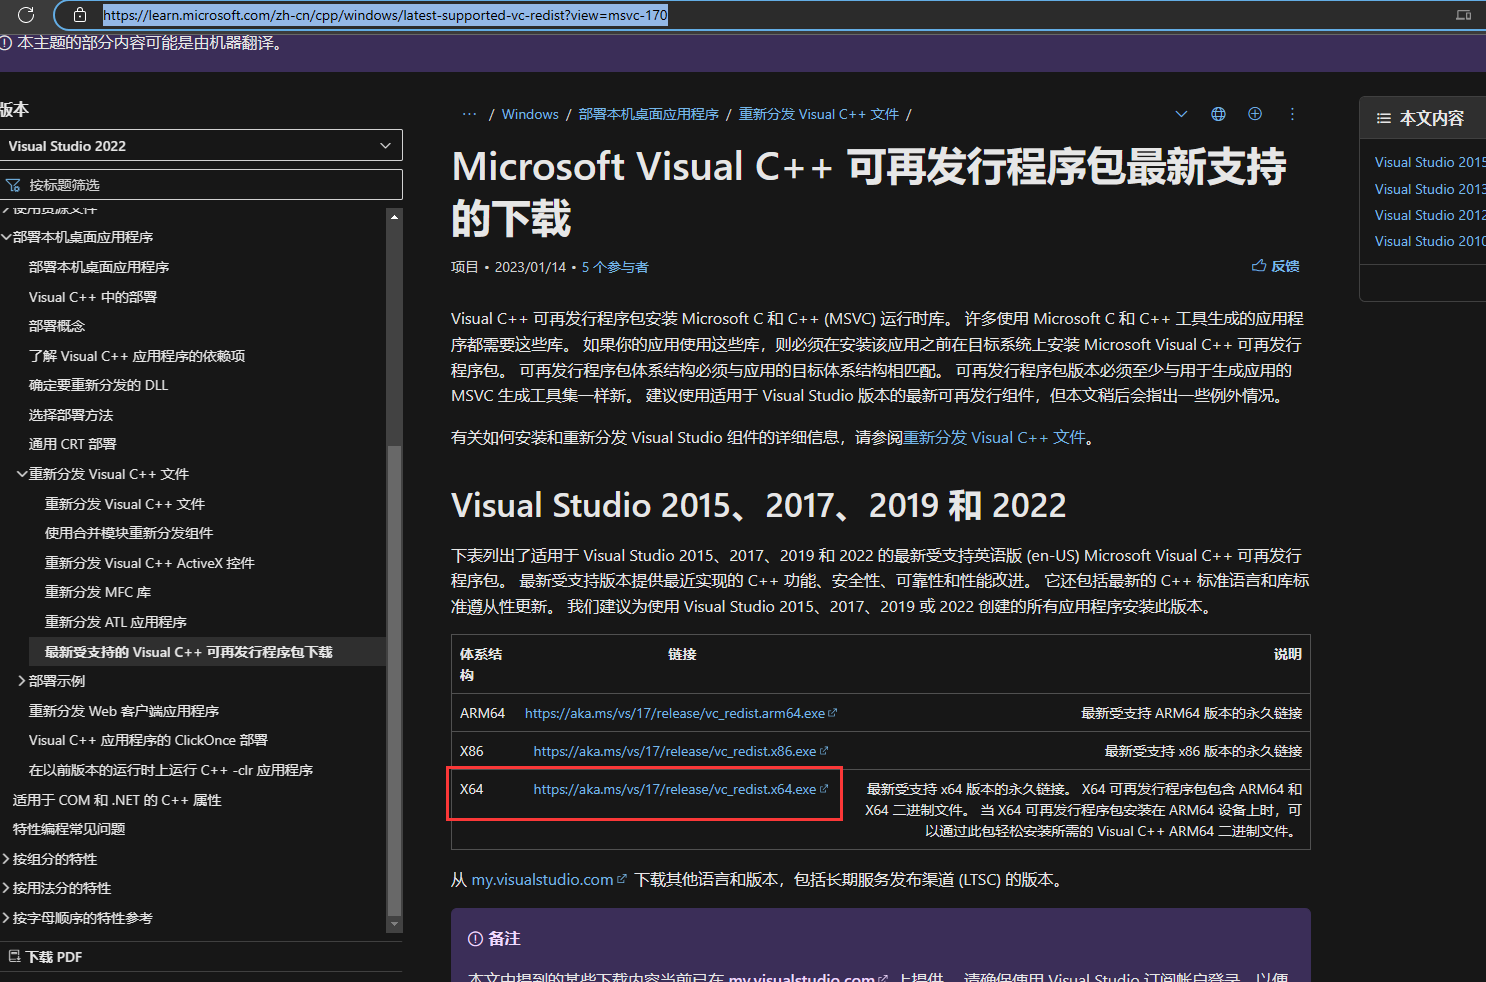Click the plus icon to add to collections

click(1255, 114)
